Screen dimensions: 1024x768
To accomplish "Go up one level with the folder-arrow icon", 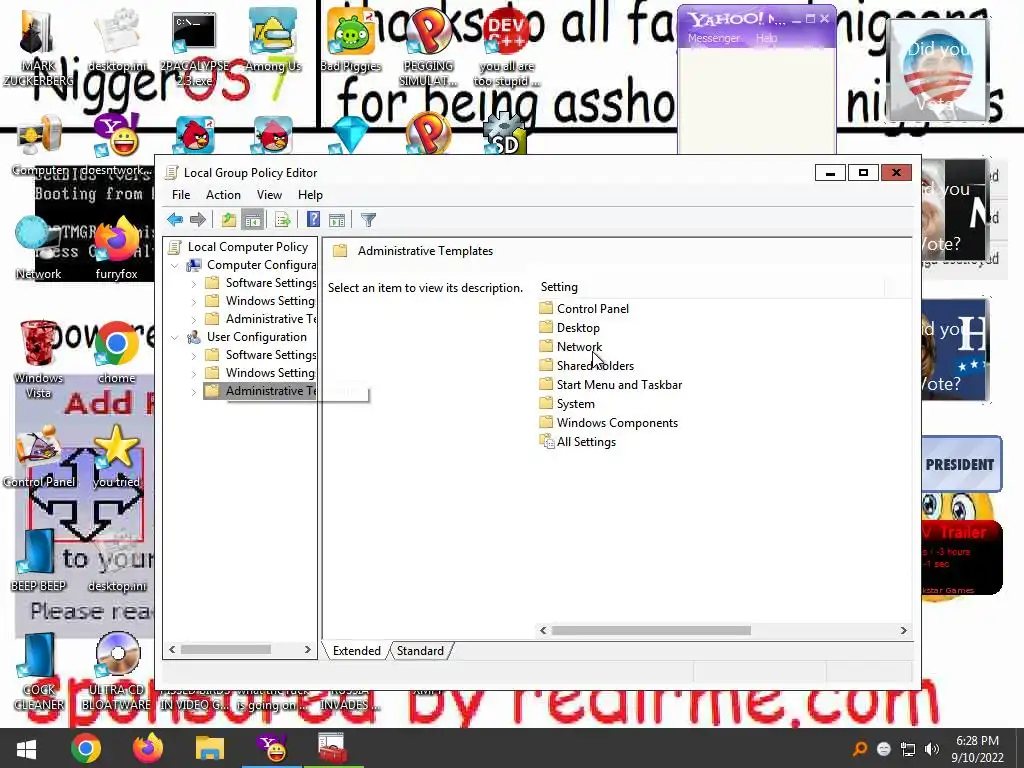I will [x=229, y=220].
